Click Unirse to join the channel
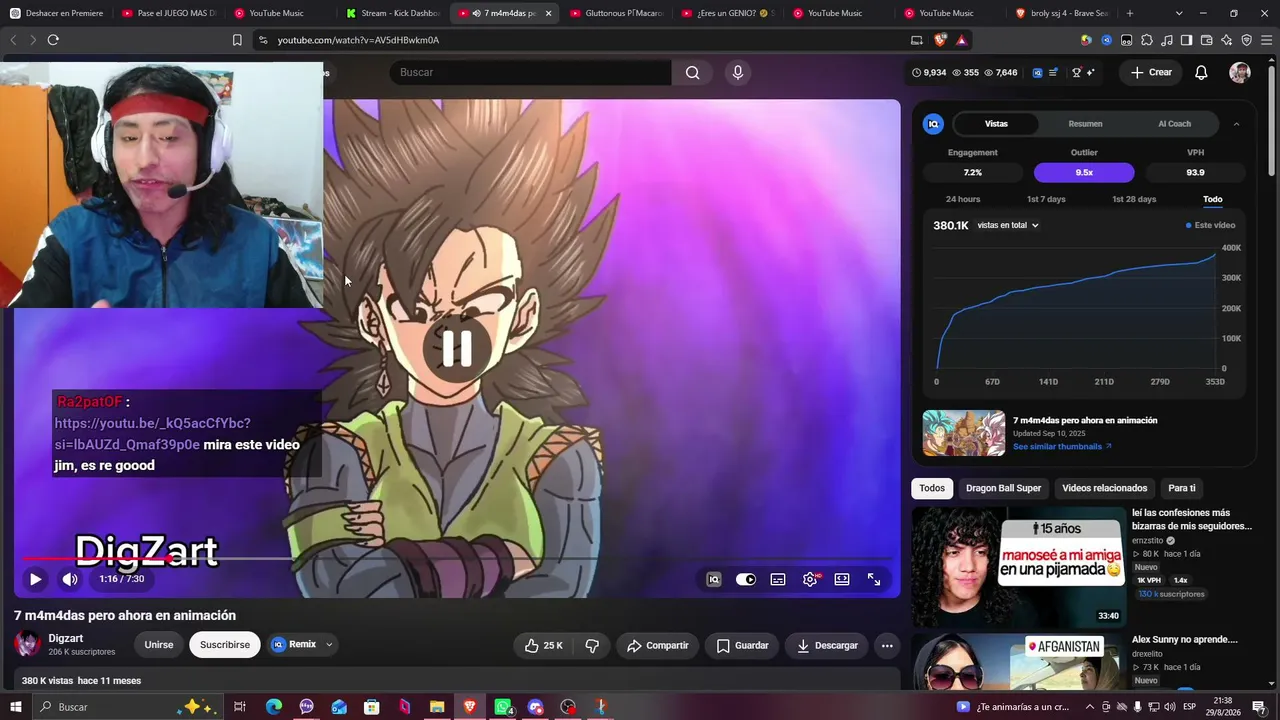 (159, 645)
